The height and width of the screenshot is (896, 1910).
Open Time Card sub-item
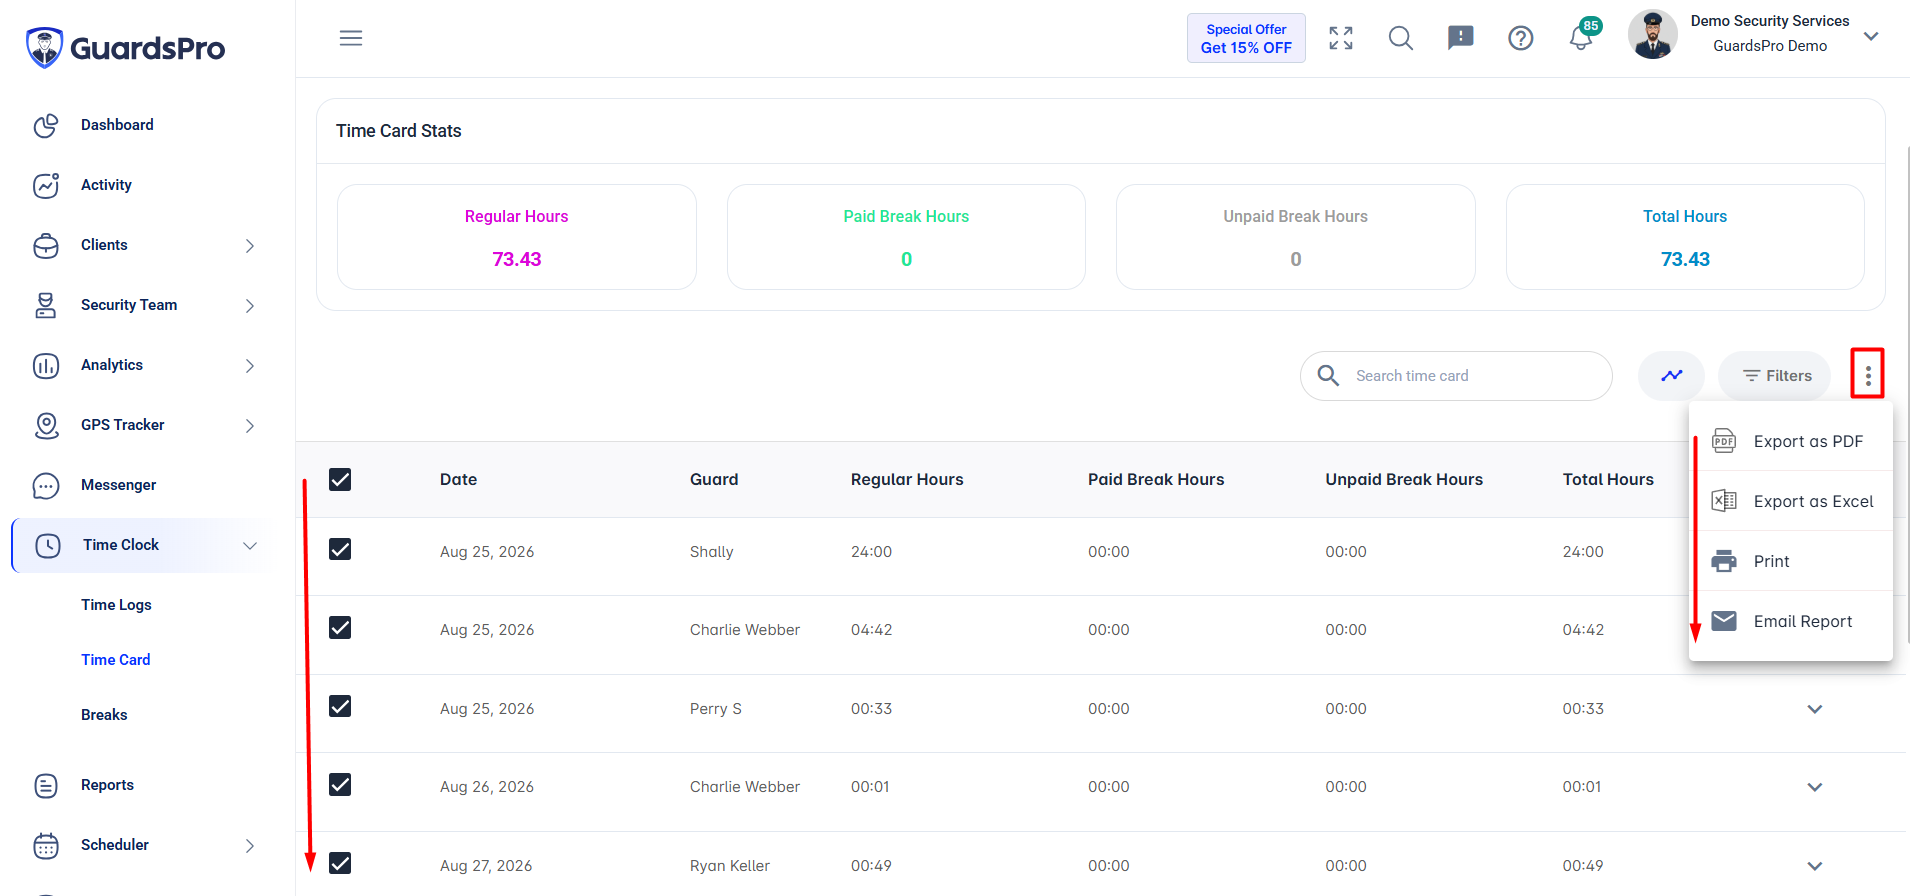click(116, 660)
